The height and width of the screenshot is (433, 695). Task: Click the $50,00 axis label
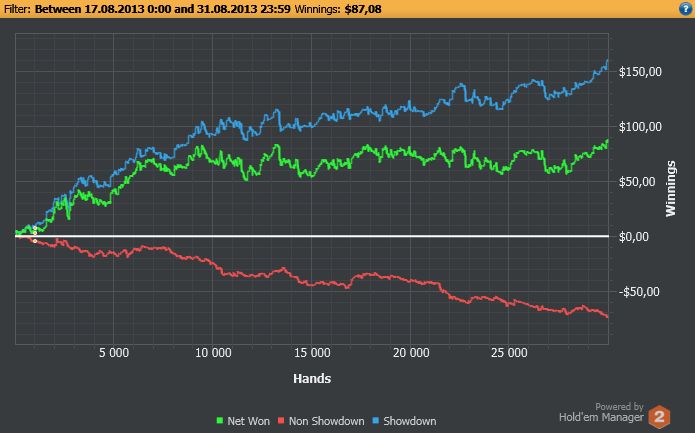637,182
